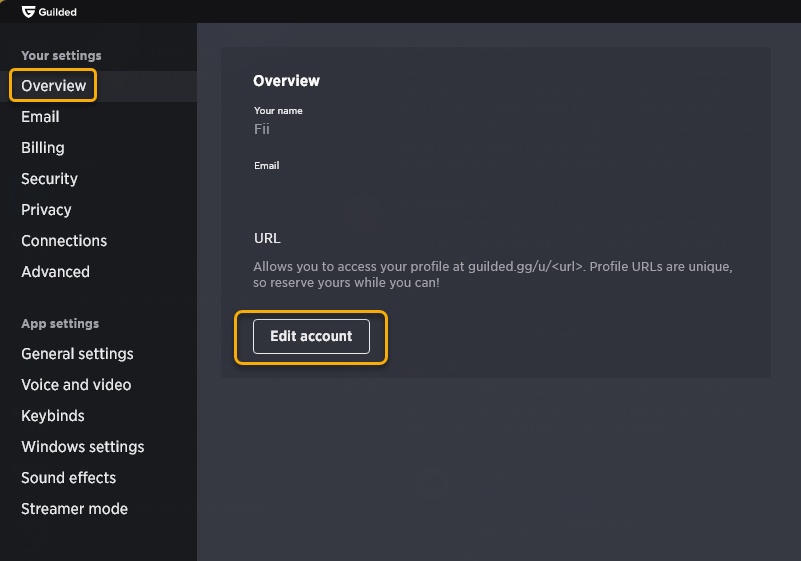Select Windows settings
The width and height of the screenshot is (801, 561).
coord(83,447)
